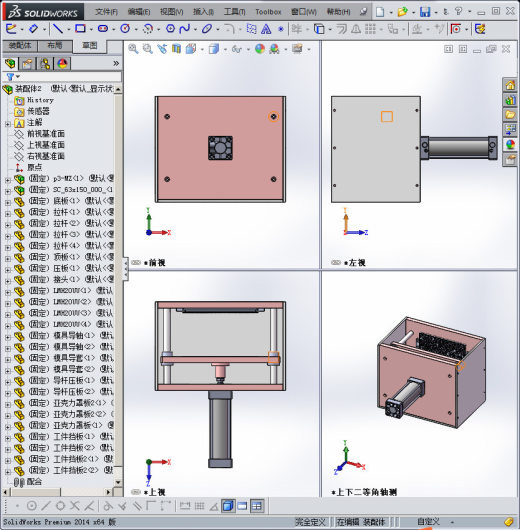
Task: Toggle the link views icon beside 上视
Action: pyautogui.click(x=136, y=492)
